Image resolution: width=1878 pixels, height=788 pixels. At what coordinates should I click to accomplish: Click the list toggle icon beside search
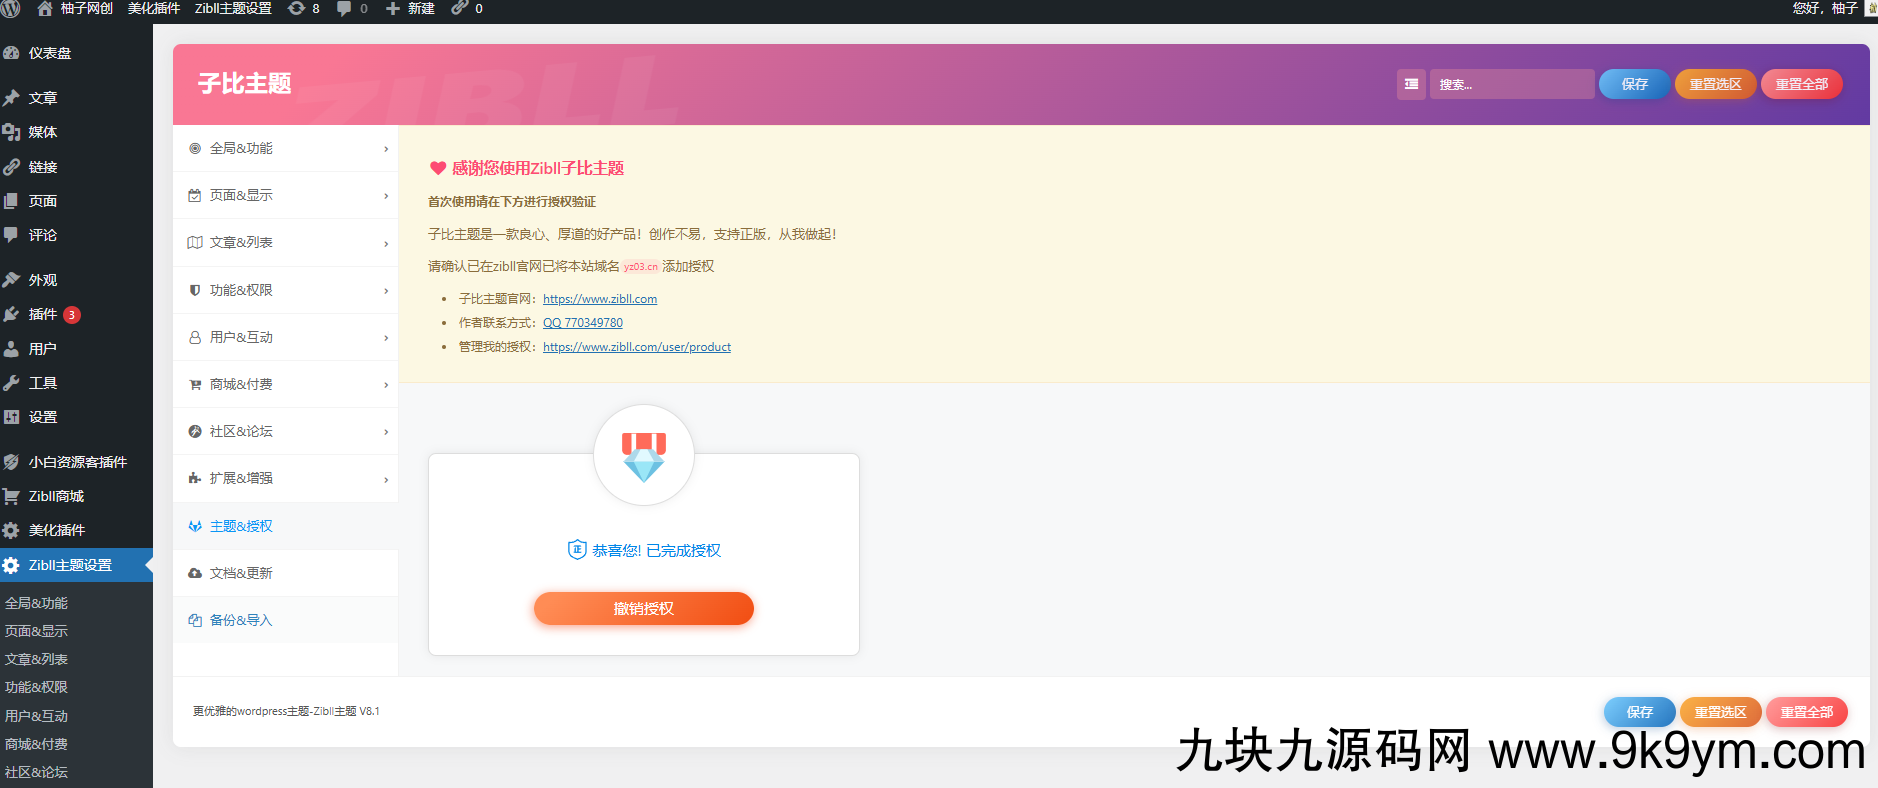click(x=1411, y=84)
